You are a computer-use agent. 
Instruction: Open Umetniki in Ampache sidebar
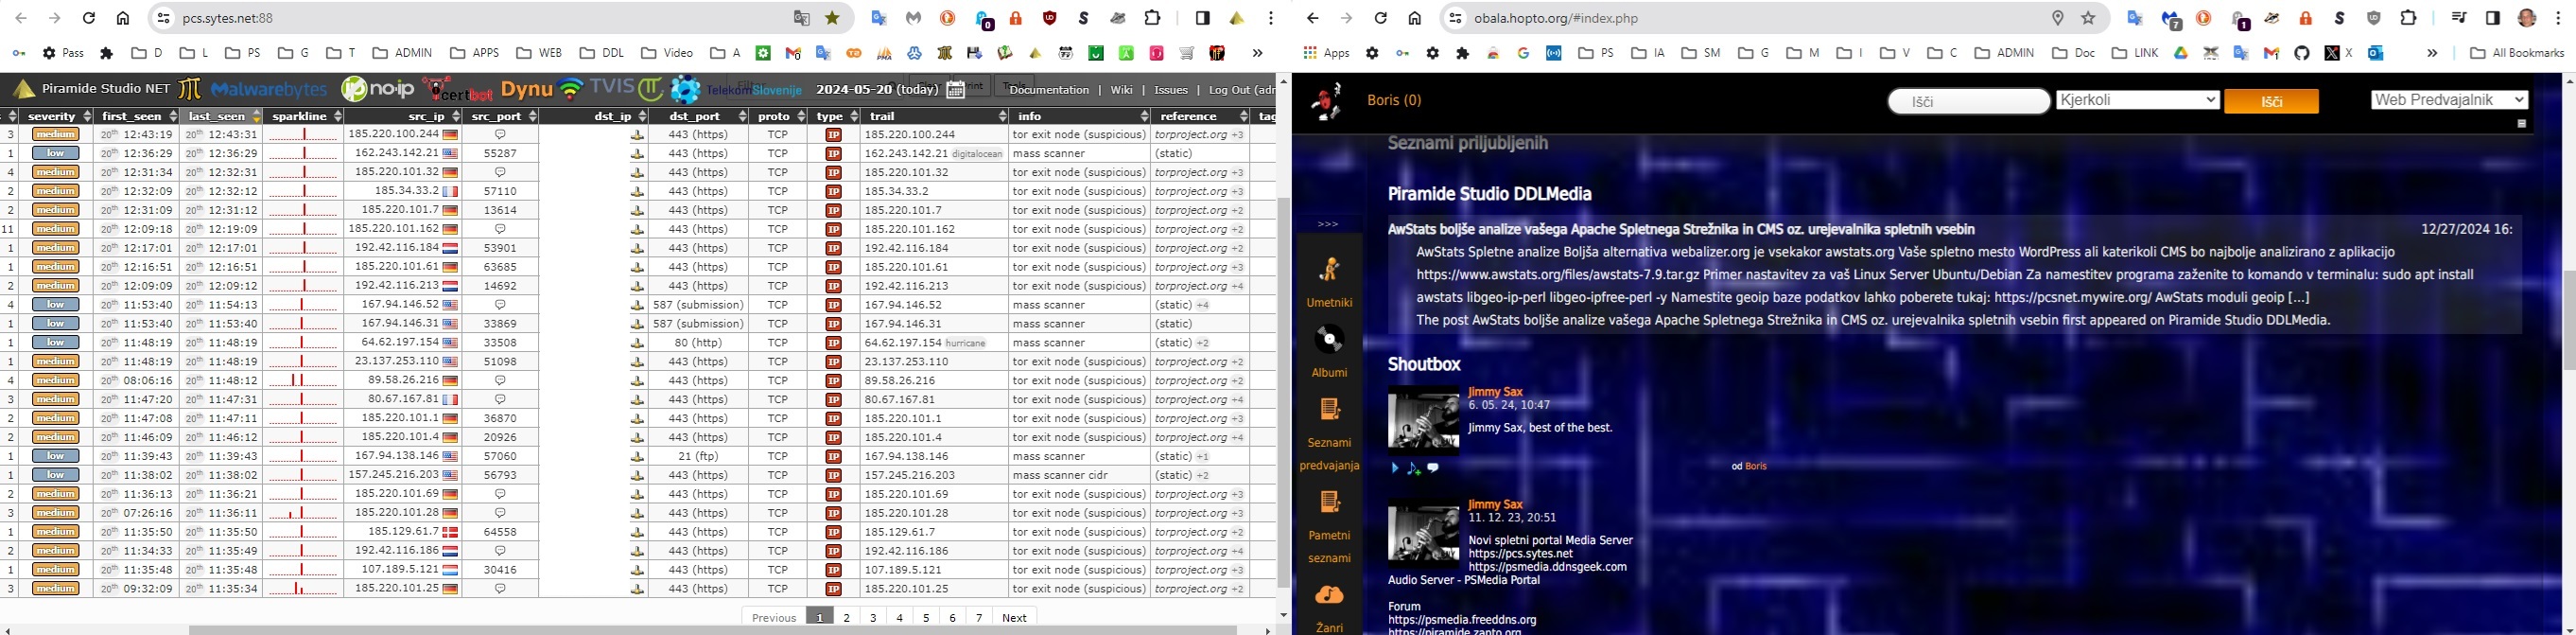[1329, 283]
